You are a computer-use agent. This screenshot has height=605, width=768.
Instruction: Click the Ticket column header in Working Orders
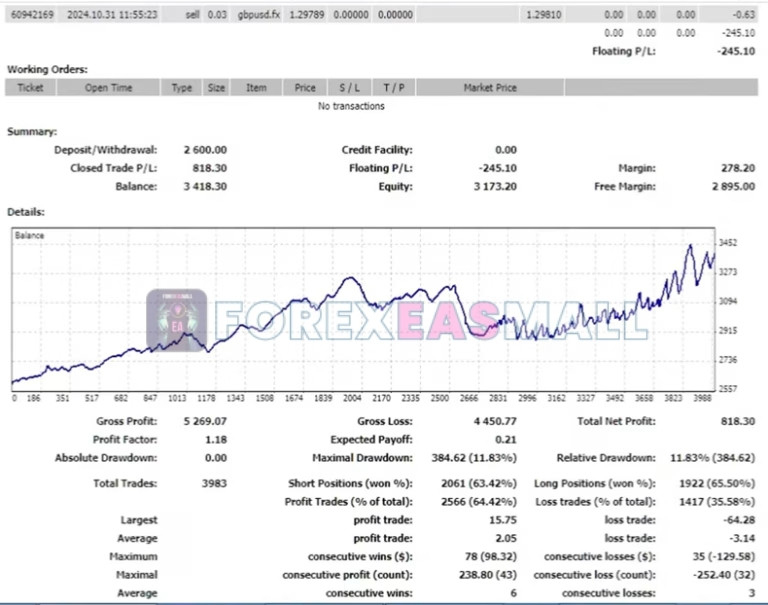click(30, 88)
